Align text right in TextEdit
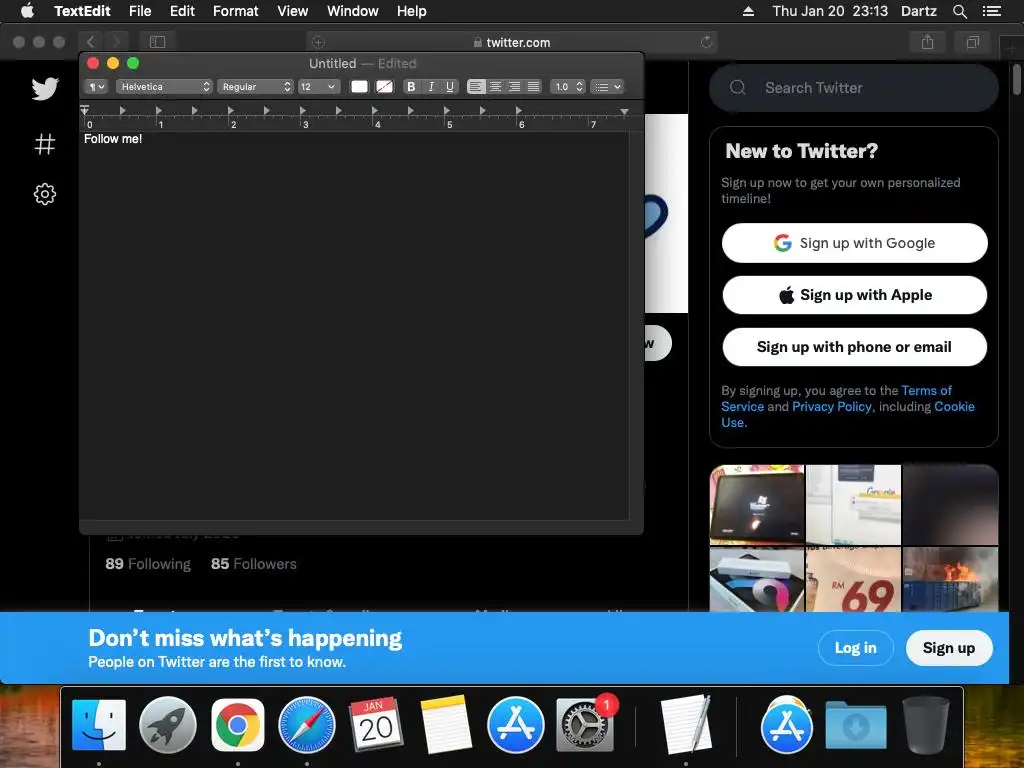 (x=515, y=87)
